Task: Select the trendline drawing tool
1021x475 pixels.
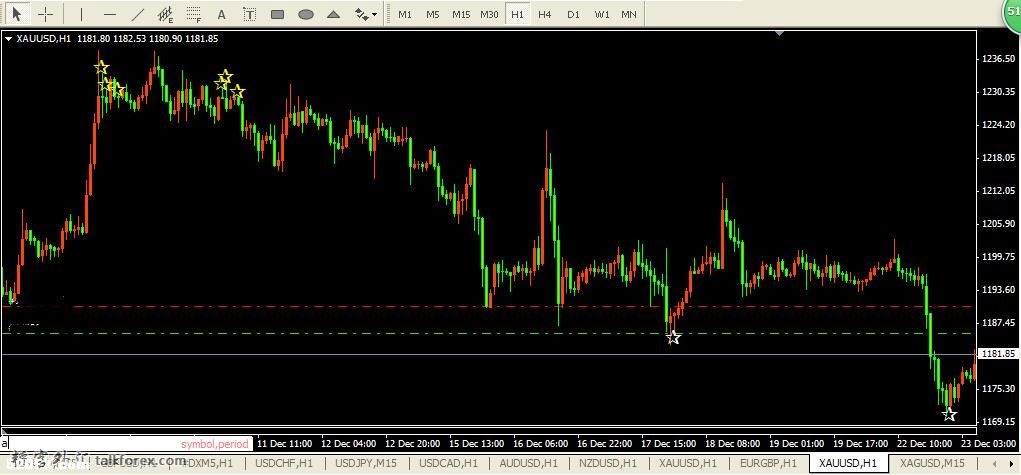Action: coord(137,14)
